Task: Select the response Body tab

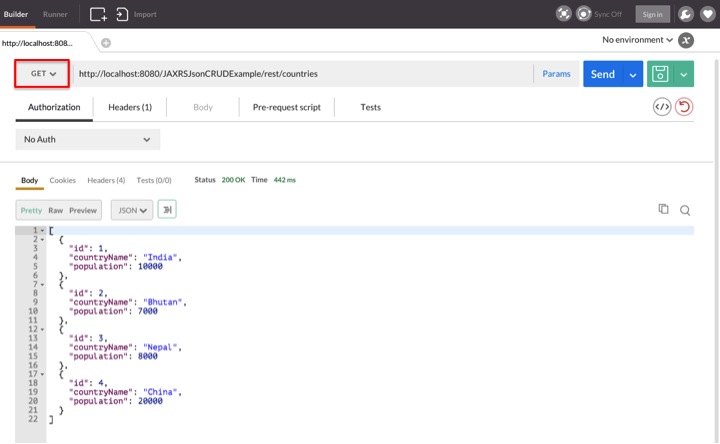Action: [x=29, y=180]
